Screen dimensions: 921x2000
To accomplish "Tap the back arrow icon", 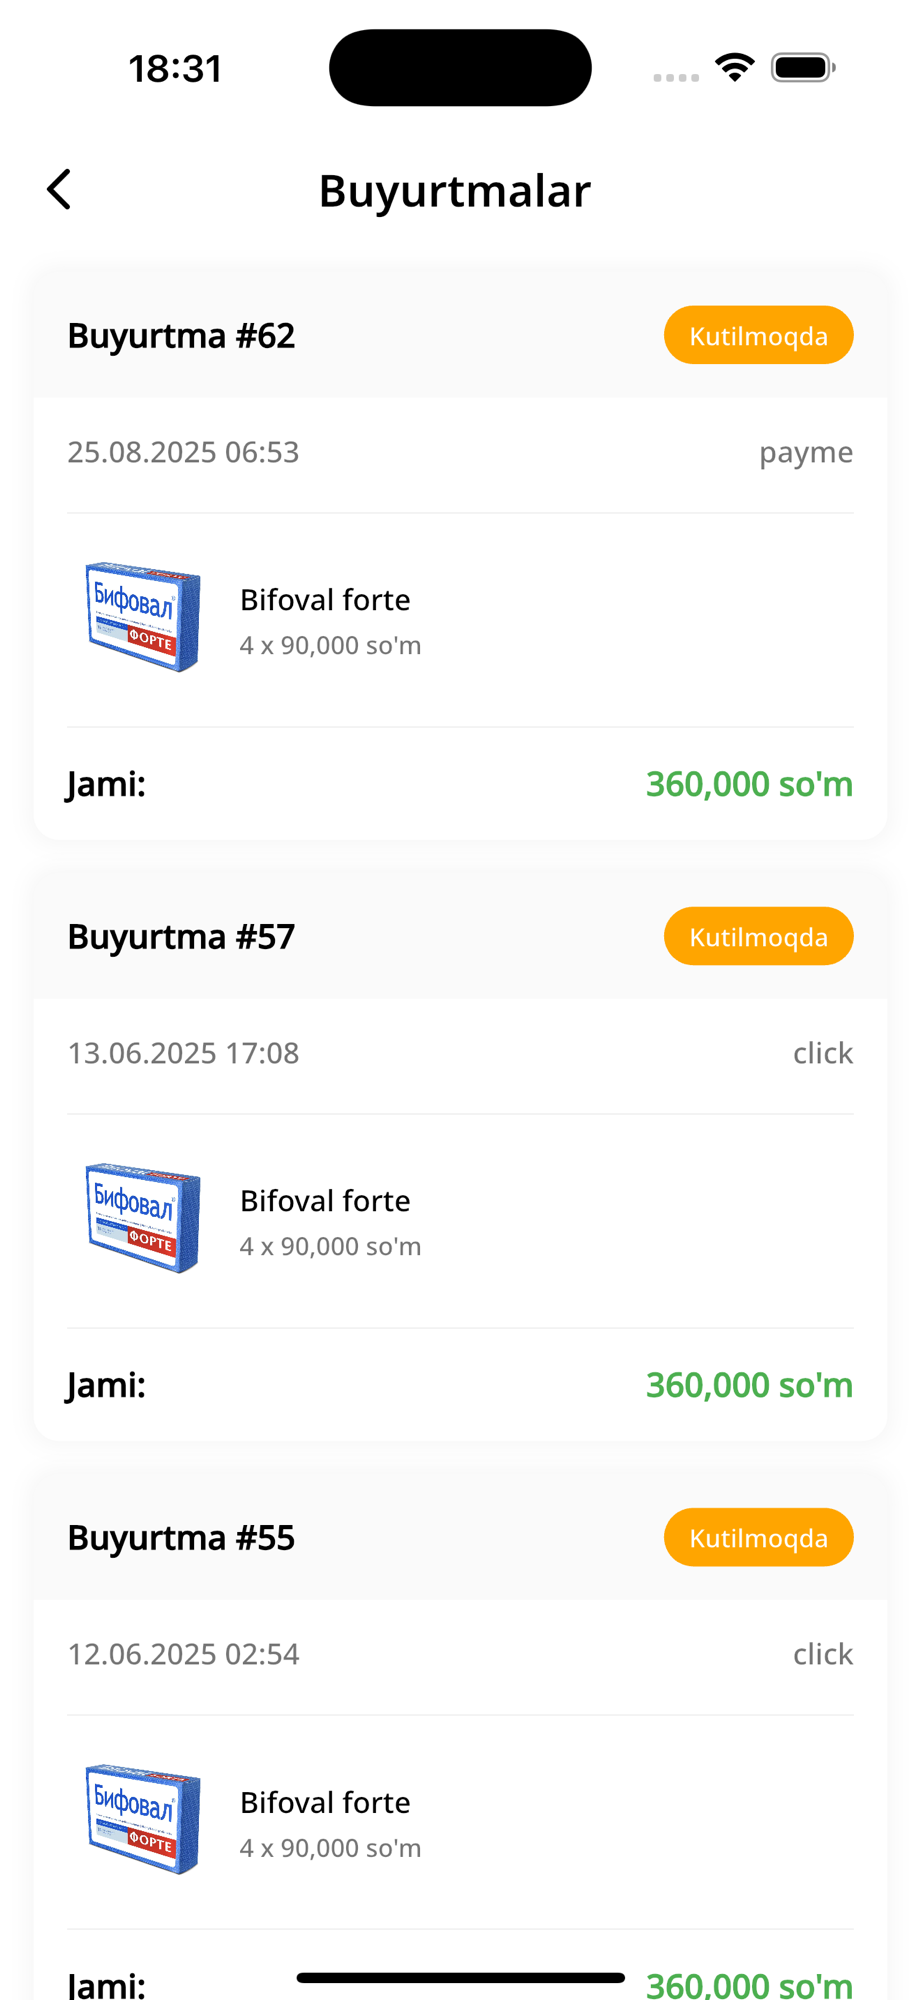I will tap(59, 189).
